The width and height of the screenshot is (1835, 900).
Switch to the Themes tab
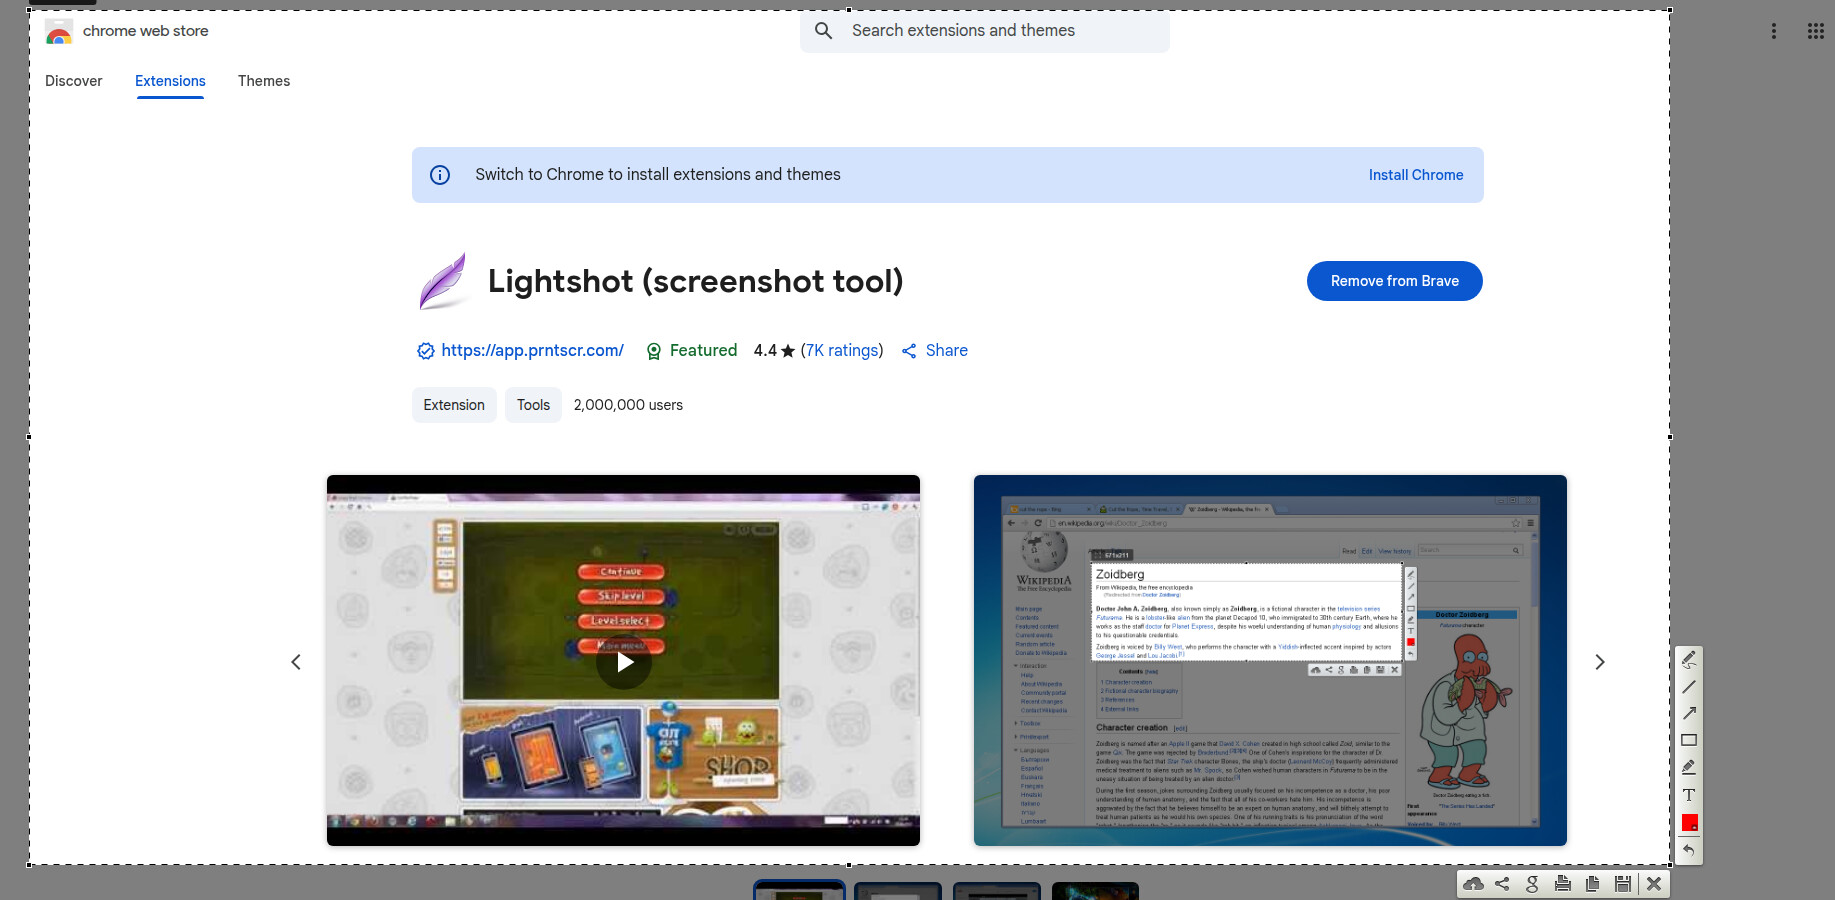[264, 81]
